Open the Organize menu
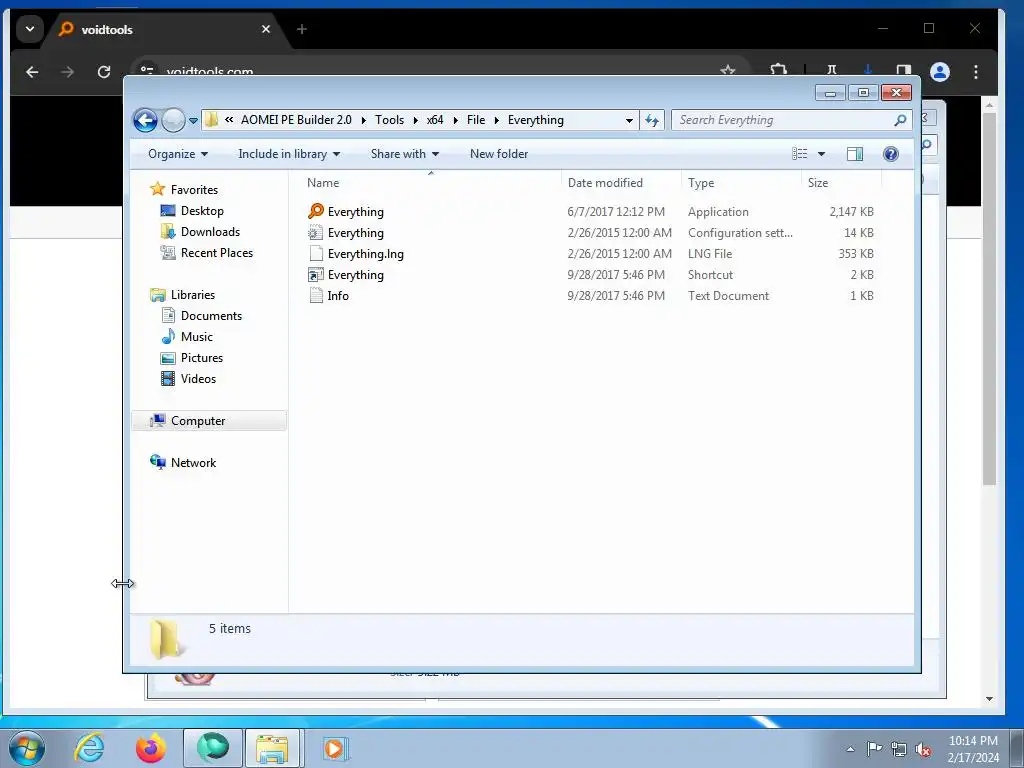 coord(178,154)
